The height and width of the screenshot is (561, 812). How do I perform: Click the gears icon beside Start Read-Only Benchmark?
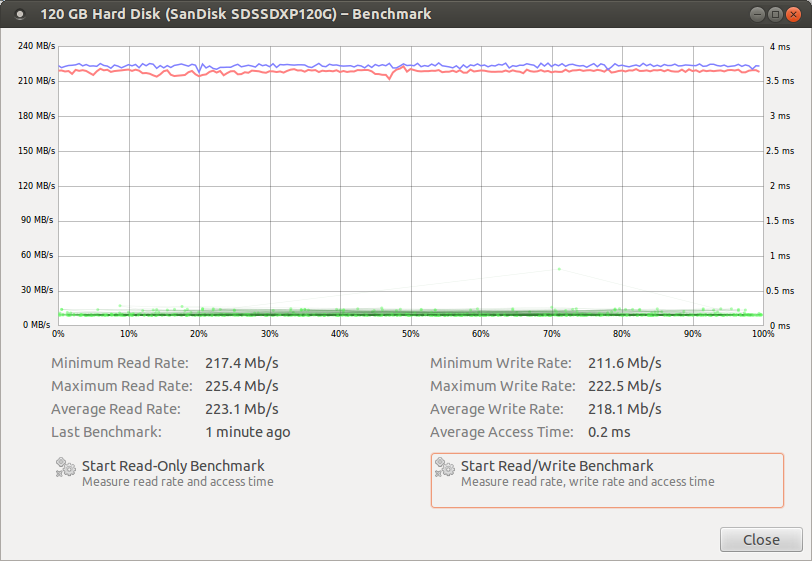(66, 467)
